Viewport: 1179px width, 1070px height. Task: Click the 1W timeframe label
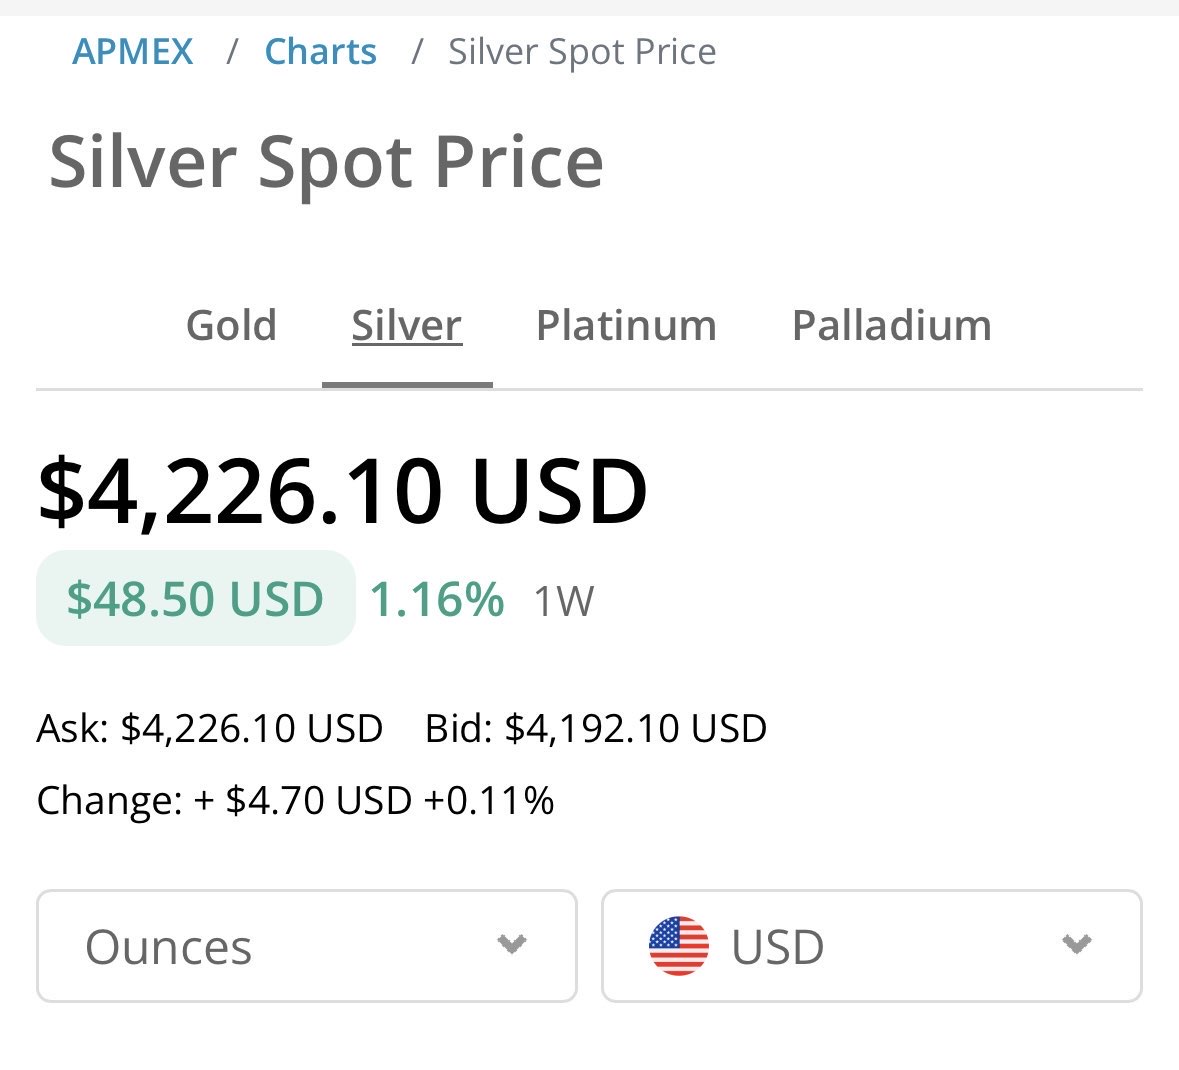coord(563,602)
